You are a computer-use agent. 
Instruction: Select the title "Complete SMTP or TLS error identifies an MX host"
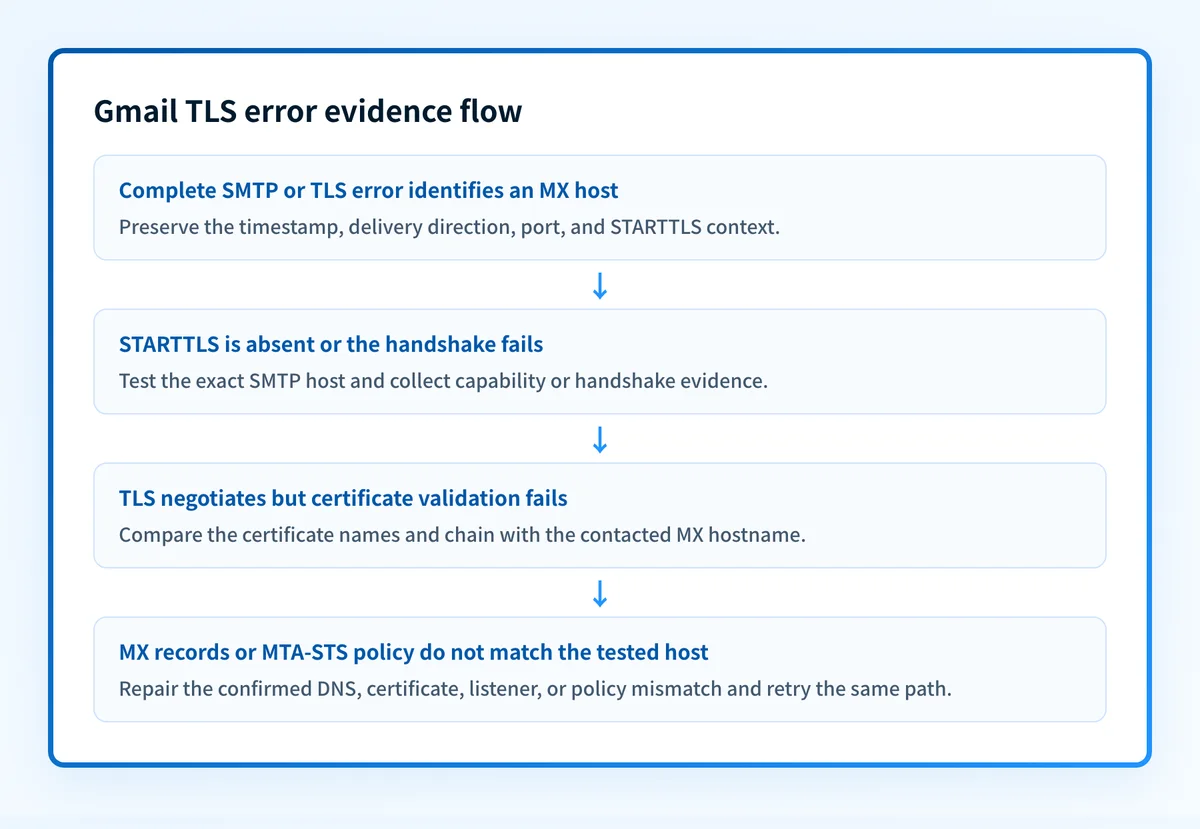click(x=369, y=190)
